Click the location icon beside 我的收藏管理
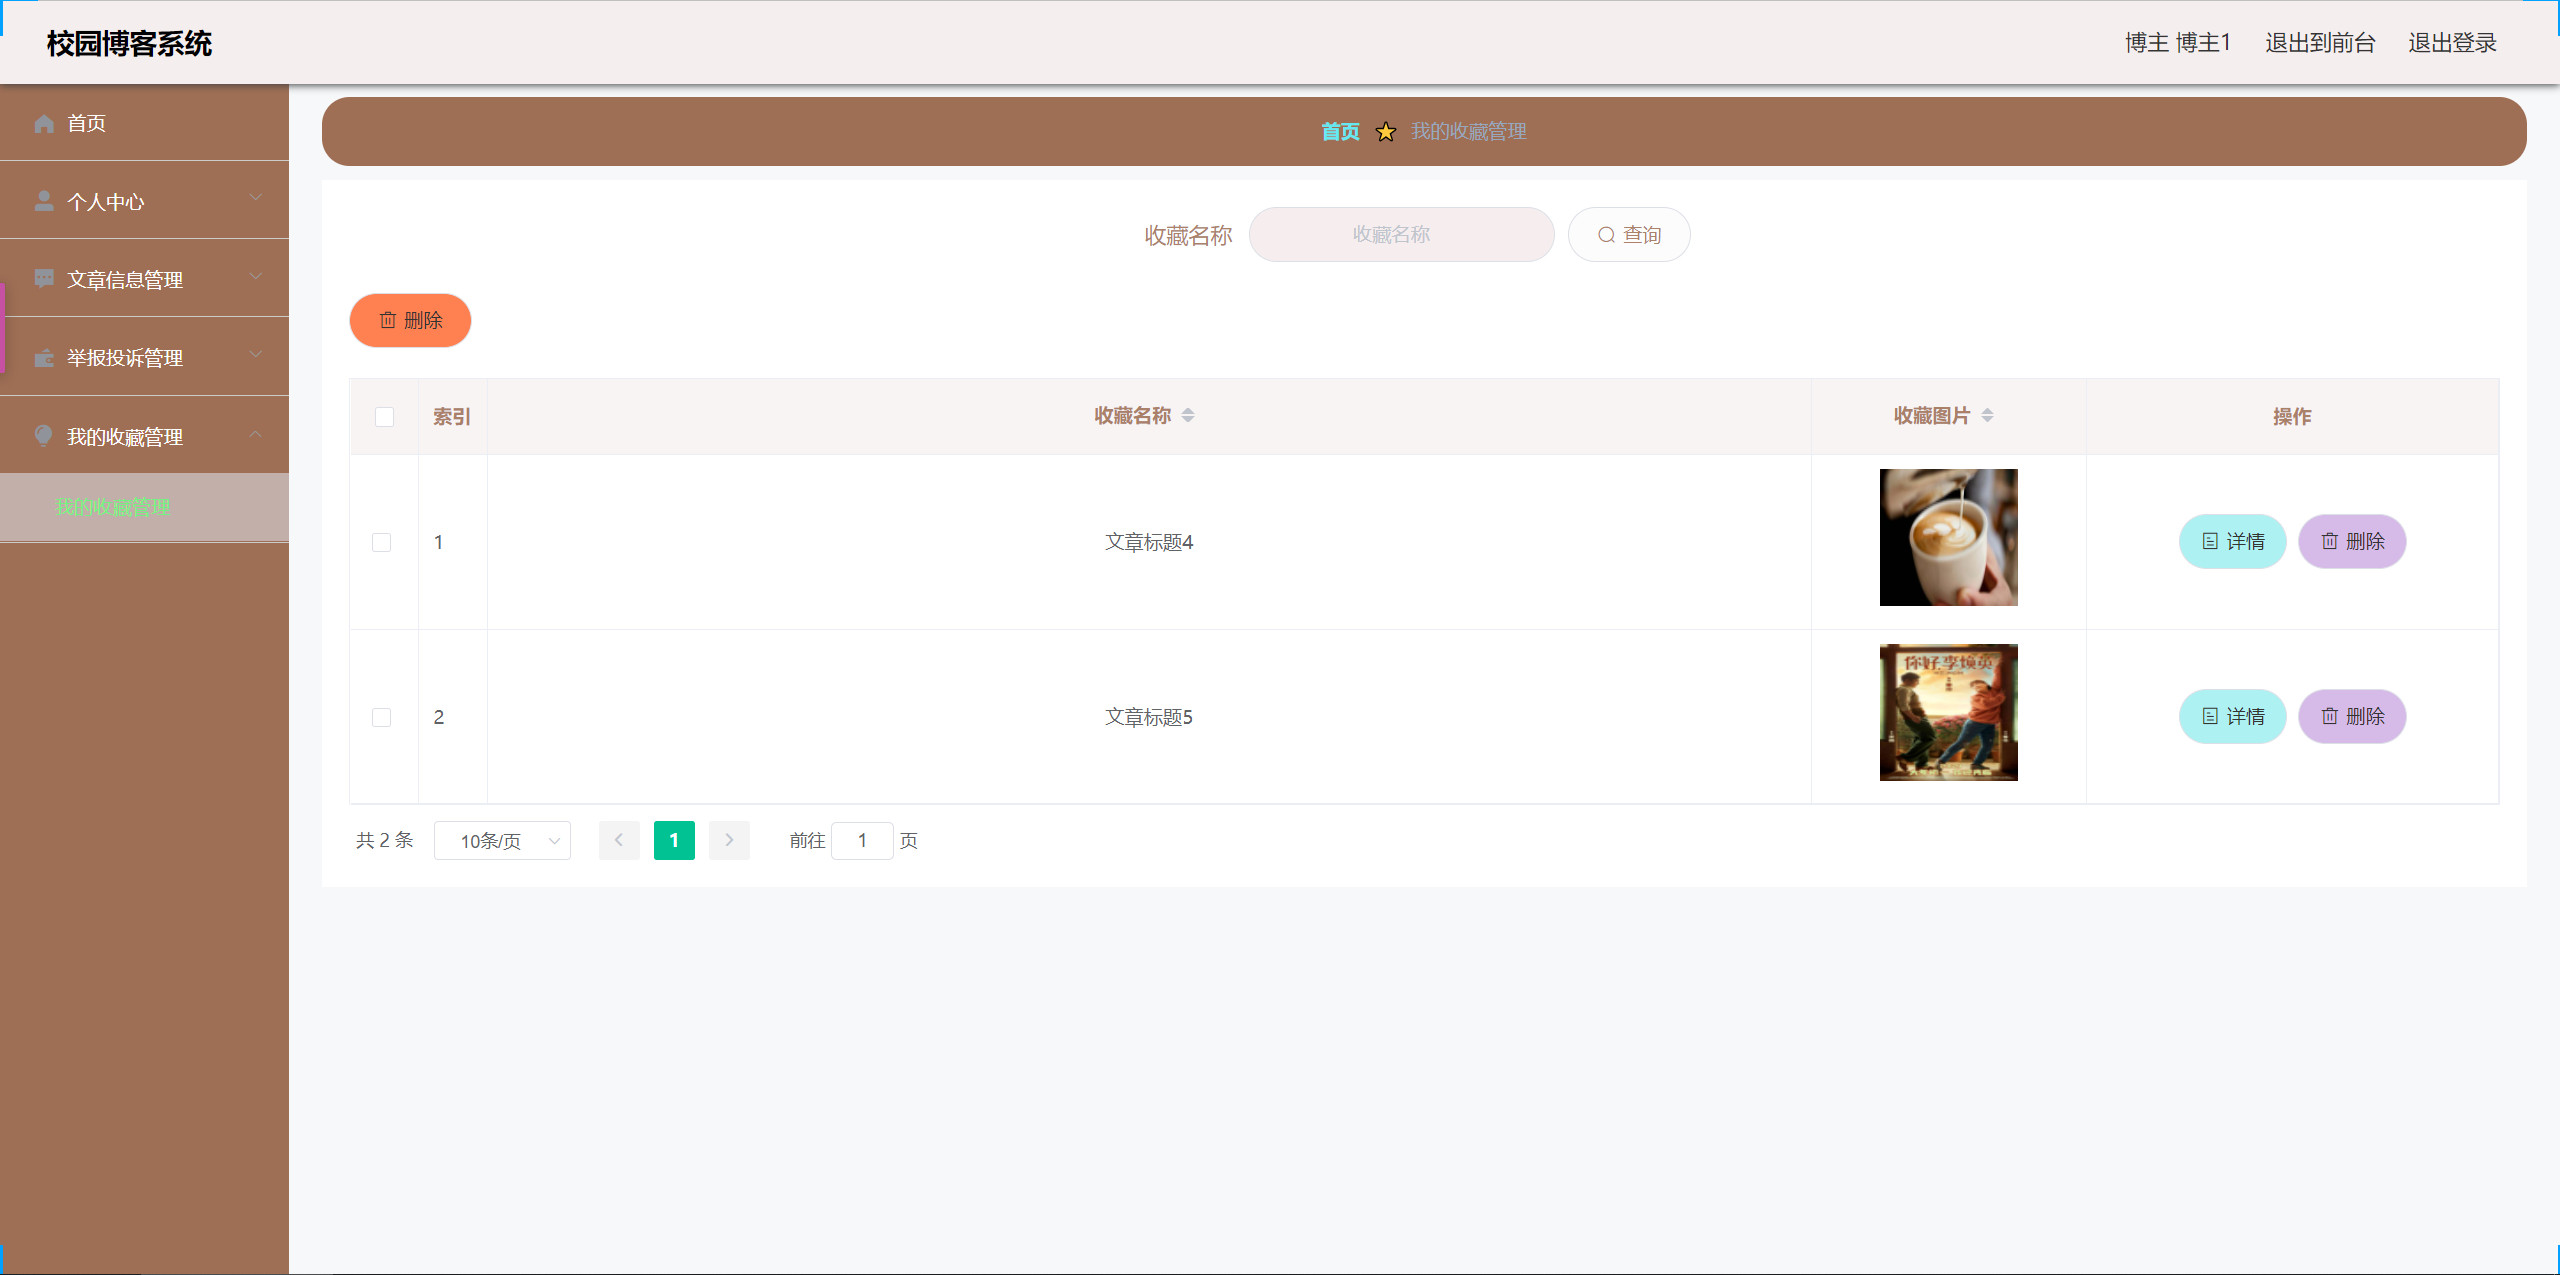This screenshot has height=1275, width=2560. coord(44,435)
